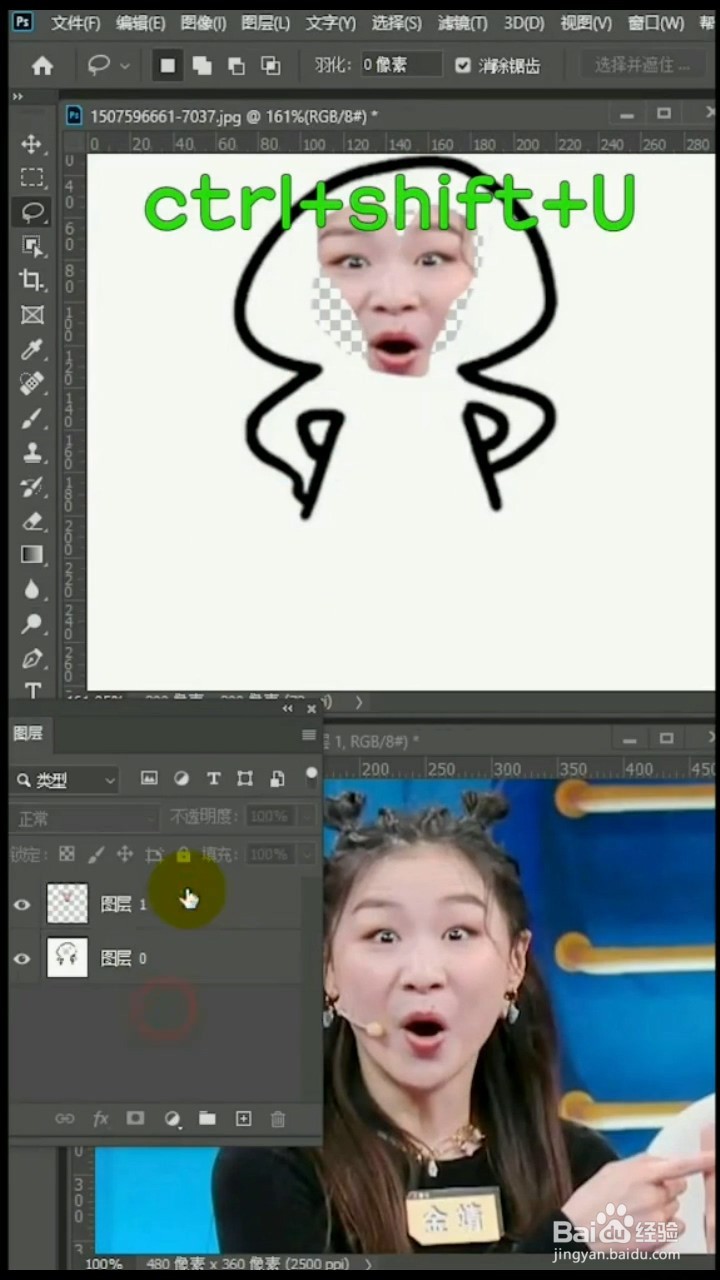Select the Pen tool
720x1280 pixels.
click(32, 658)
